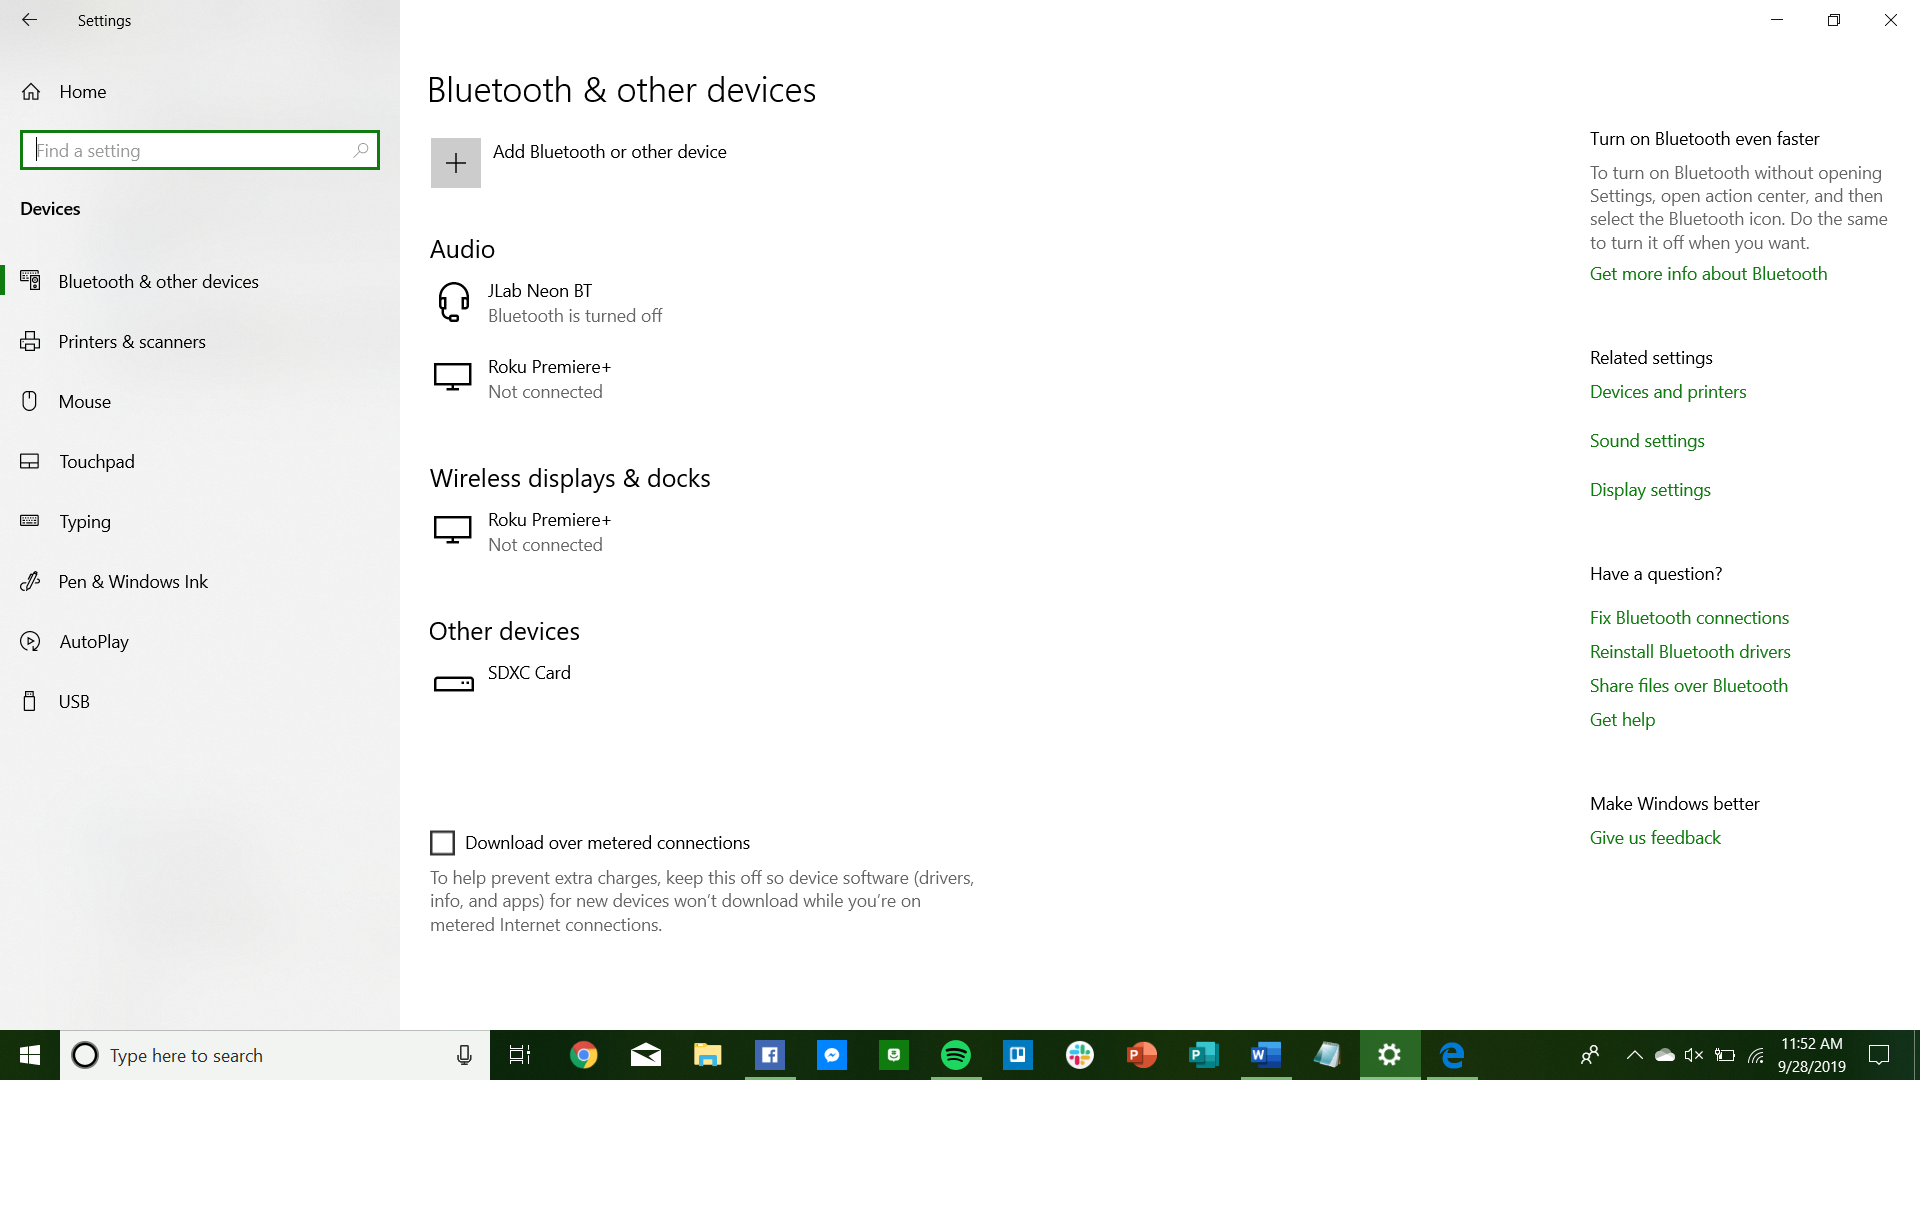The width and height of the screenshot is (1920, 1228).
Task: Open Slack from the taskbar
Action: [1080, 1055]
